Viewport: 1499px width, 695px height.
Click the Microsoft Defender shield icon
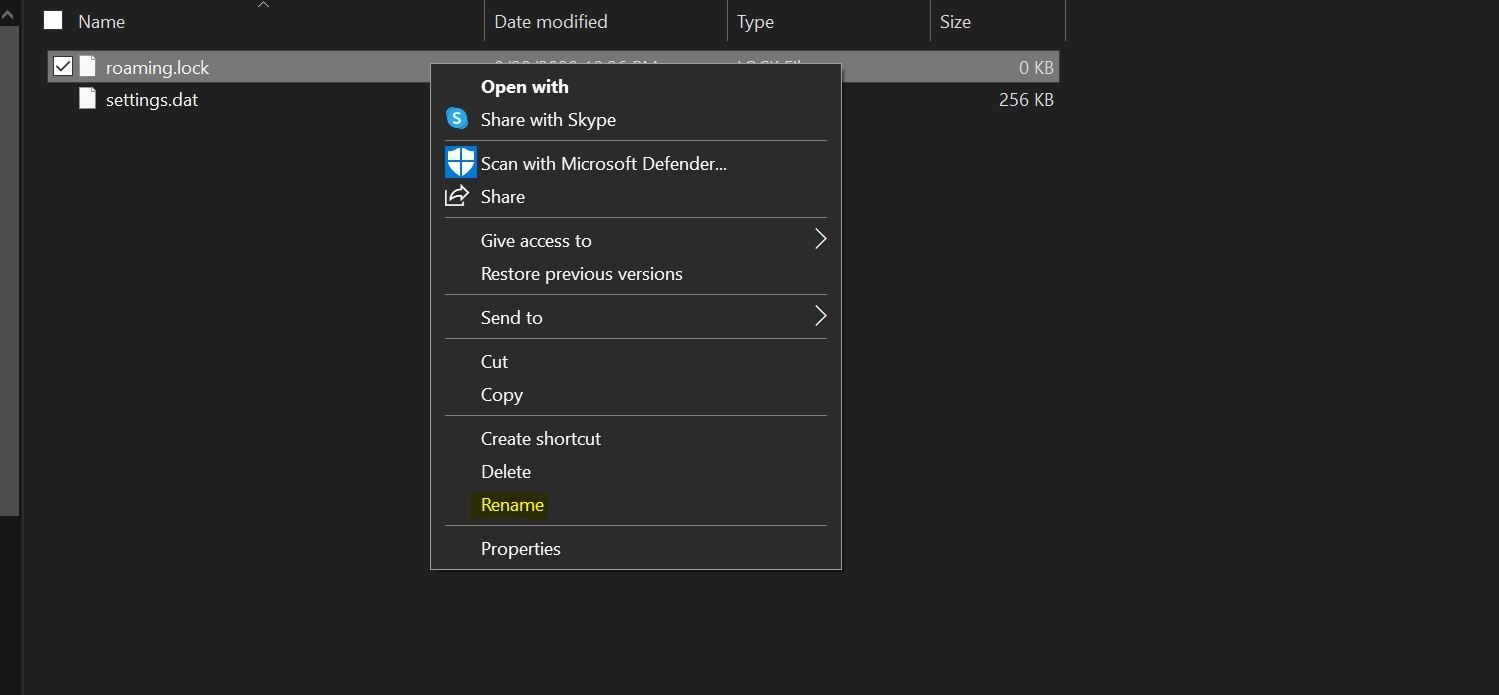click(x=458, y=161)
